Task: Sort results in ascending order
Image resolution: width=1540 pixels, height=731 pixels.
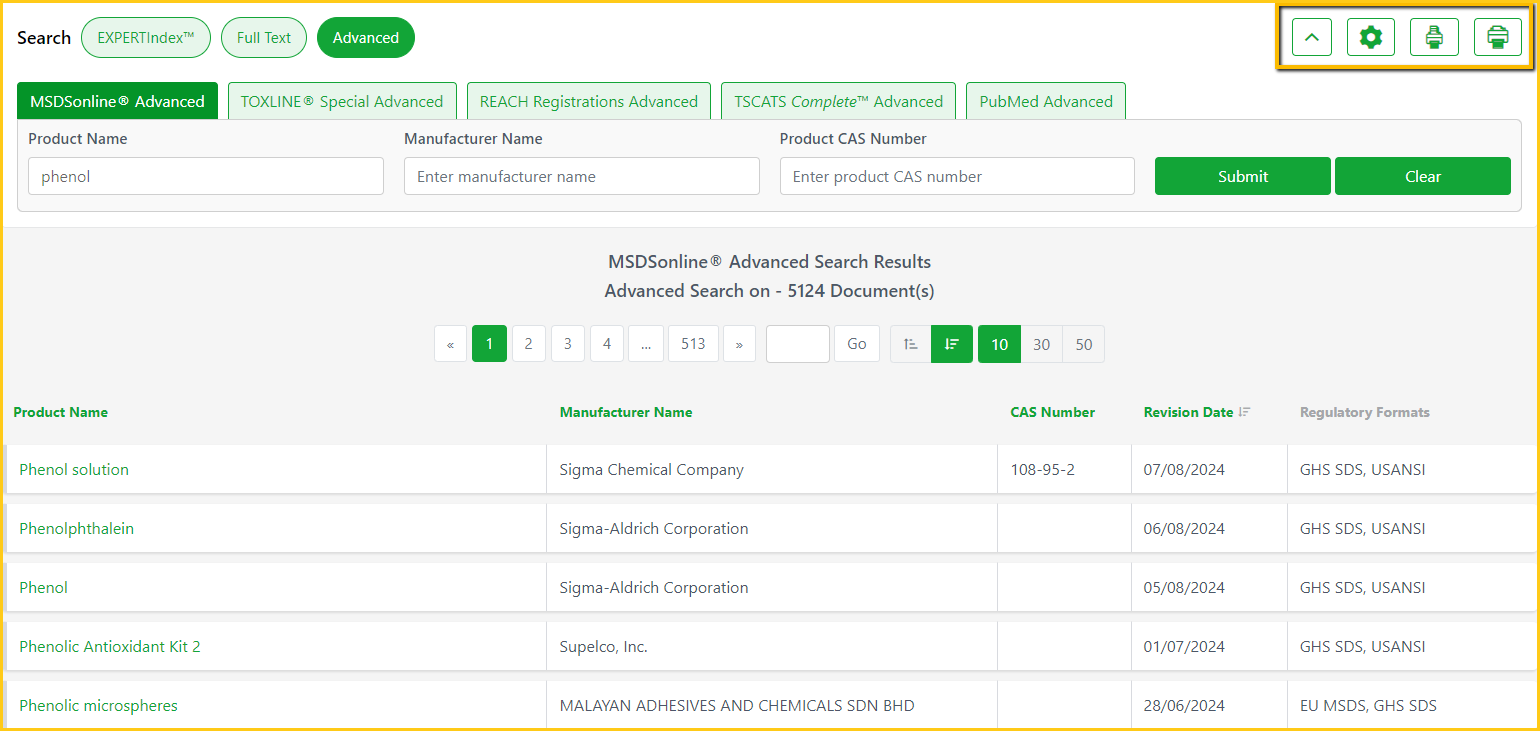Action: point(910,344)
